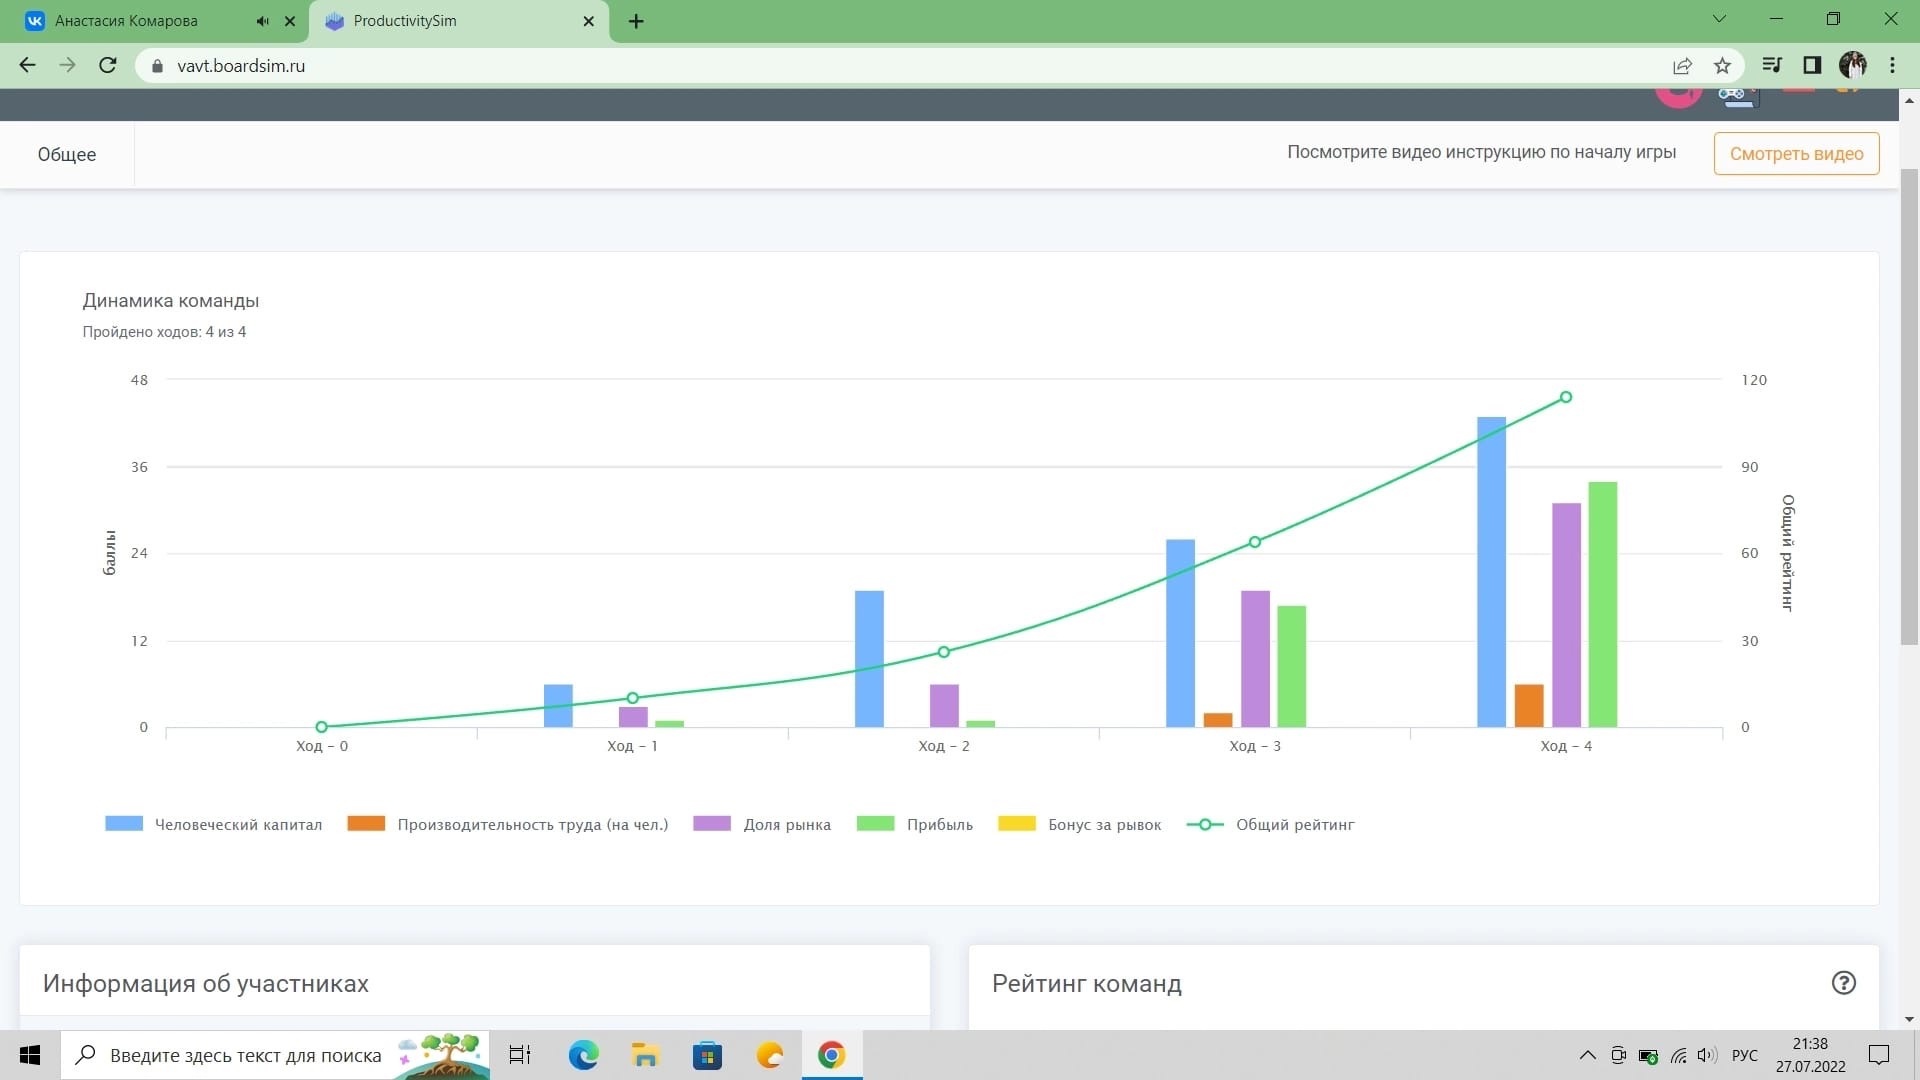This screenshot has width=1920, height=1080.
Task: Open the media control icon in Chrome toolbar
Action: click(1772, 65)
